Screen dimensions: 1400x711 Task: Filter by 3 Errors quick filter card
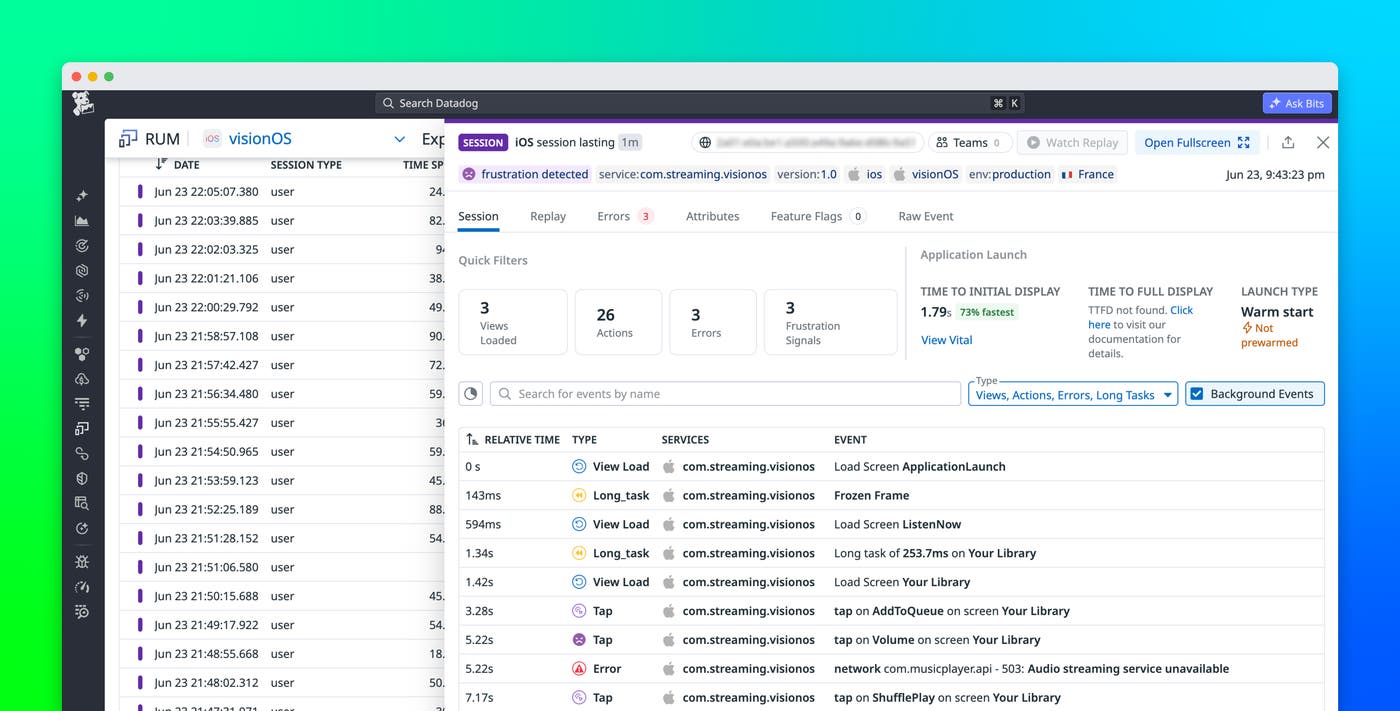point(712,322)
